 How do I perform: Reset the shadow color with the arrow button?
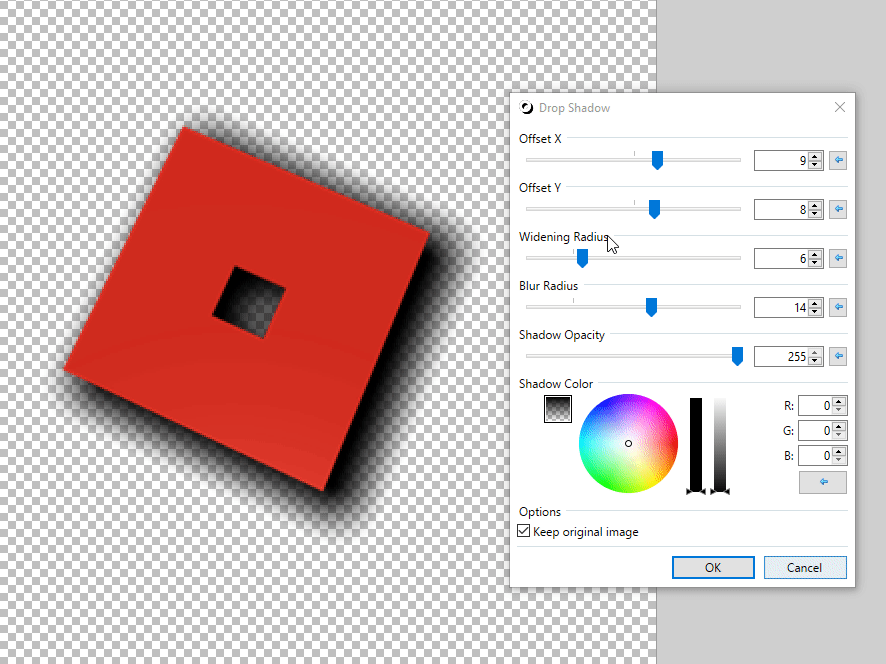pyautogui.click(x=822, y=482)
